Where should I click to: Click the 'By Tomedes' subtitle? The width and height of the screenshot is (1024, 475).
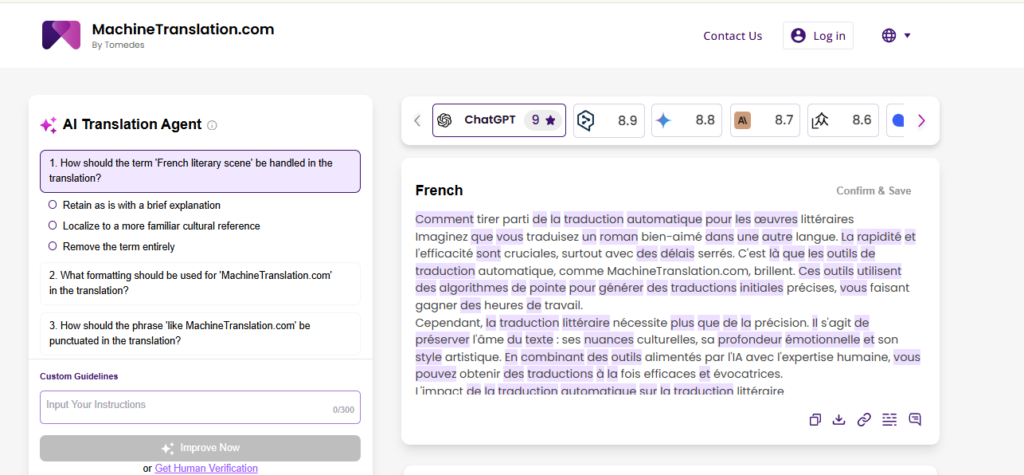pos(118,46)
